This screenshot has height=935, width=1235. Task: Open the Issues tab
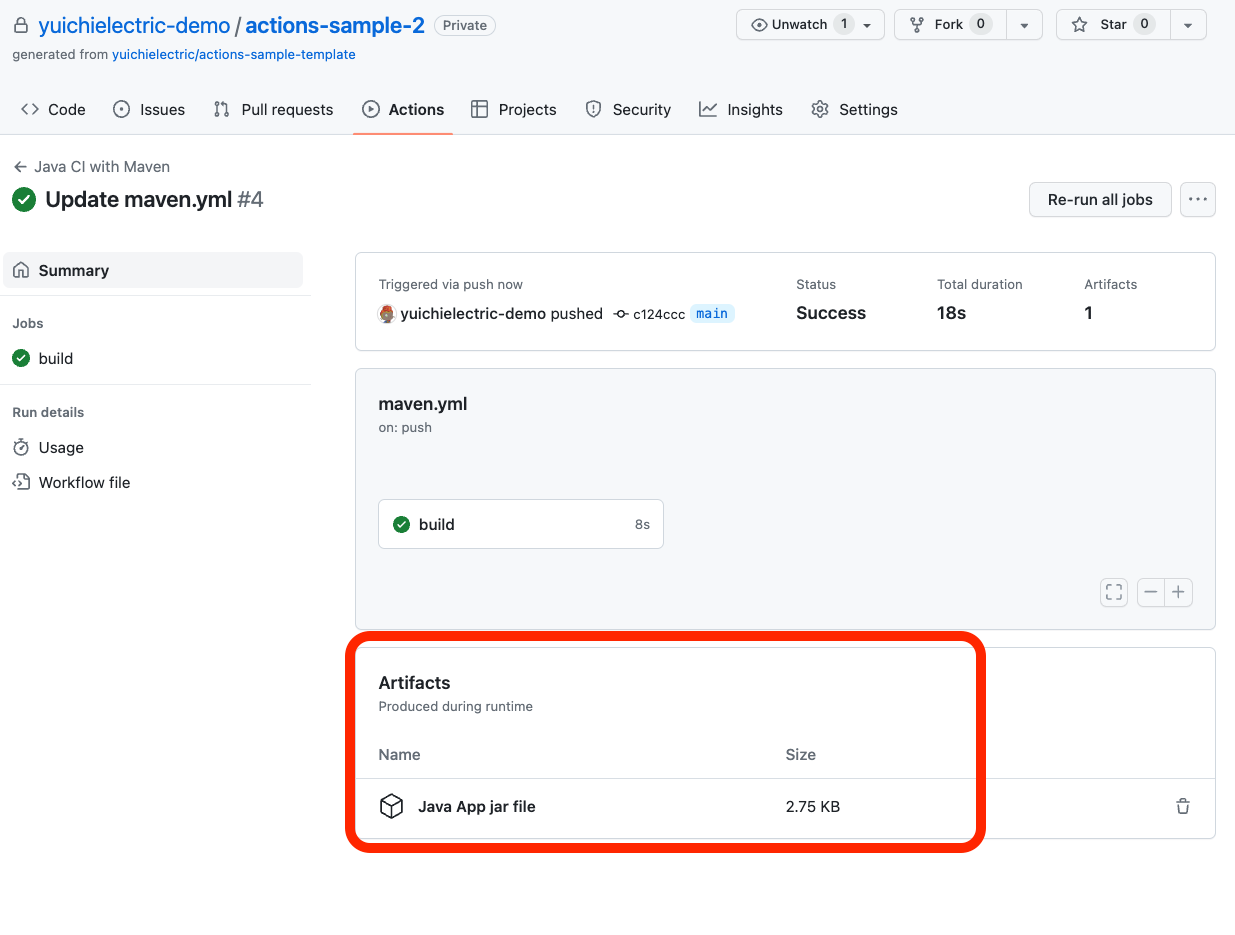[149, 109]
